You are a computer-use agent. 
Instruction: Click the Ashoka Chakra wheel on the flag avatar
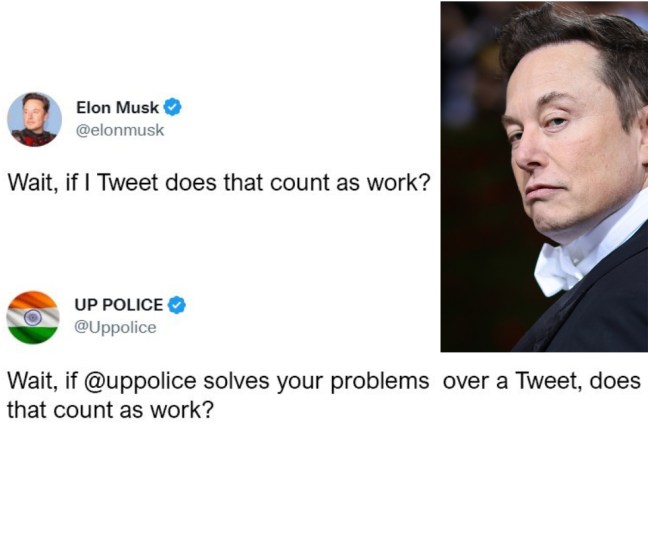click(x=34, y=318)
